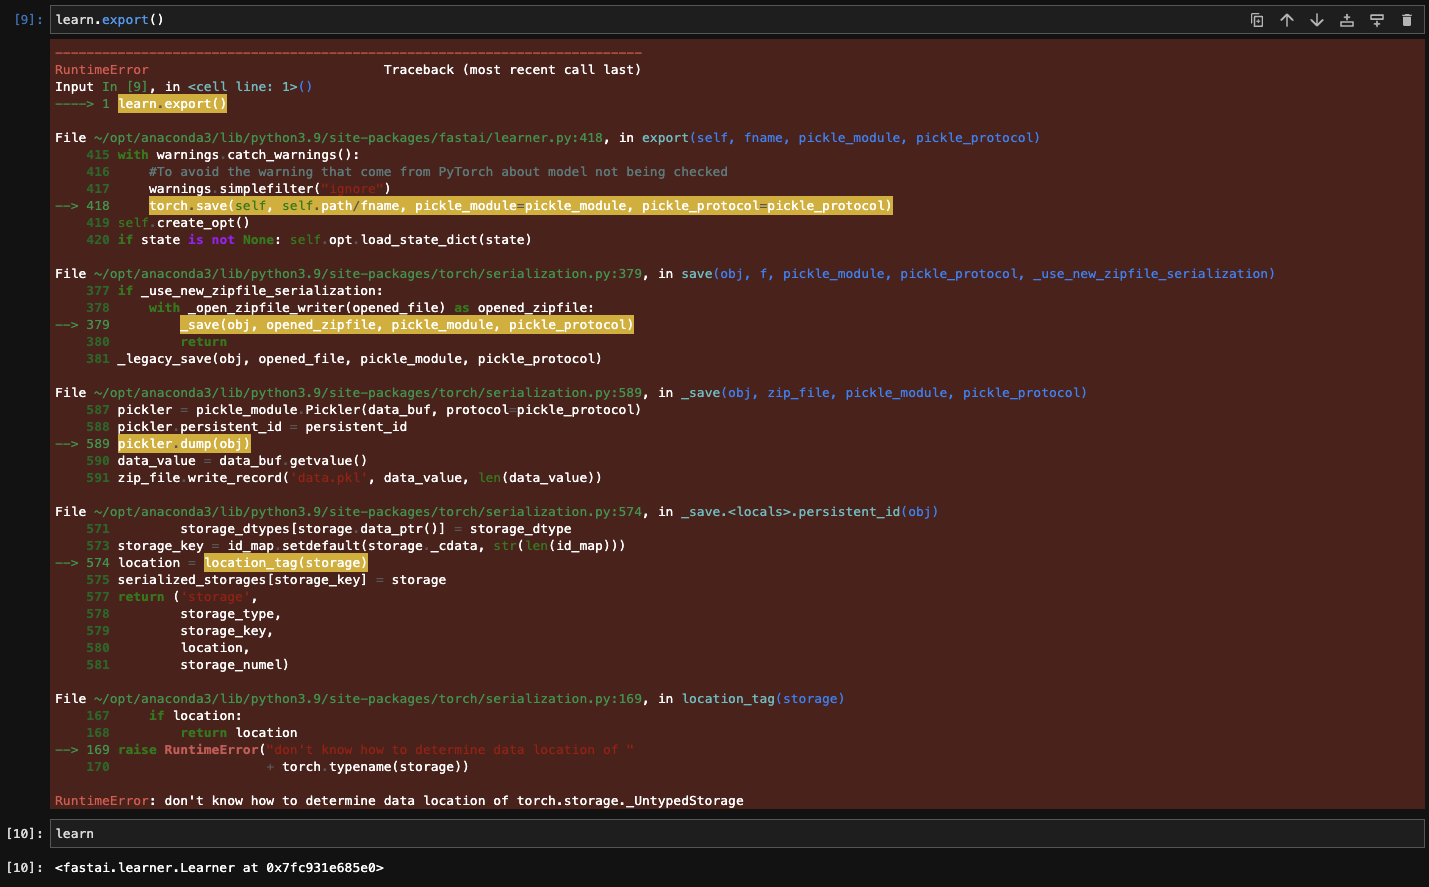This screenshot has width=1429, height=887.
Task: Click the [10]: output prompt
Action: click(x=24, y=868)
